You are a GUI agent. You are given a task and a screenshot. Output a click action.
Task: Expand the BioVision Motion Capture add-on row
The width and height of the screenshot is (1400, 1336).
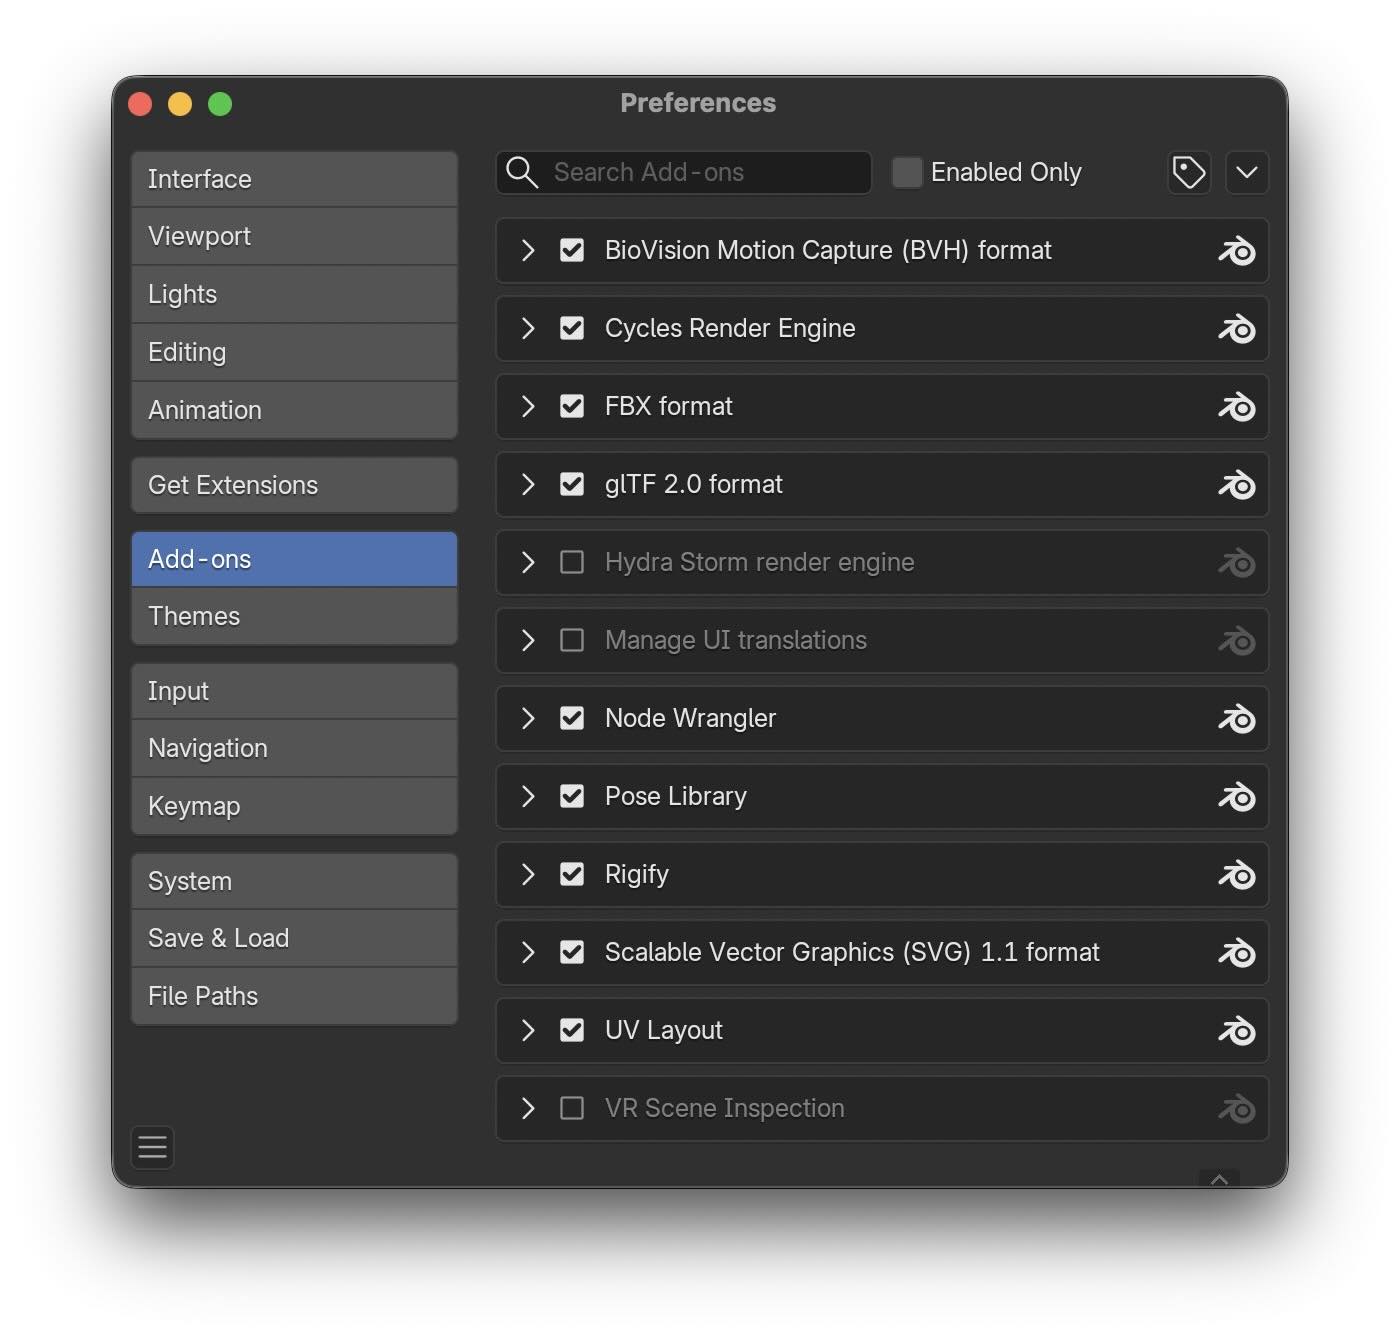[x=528, y=251]
